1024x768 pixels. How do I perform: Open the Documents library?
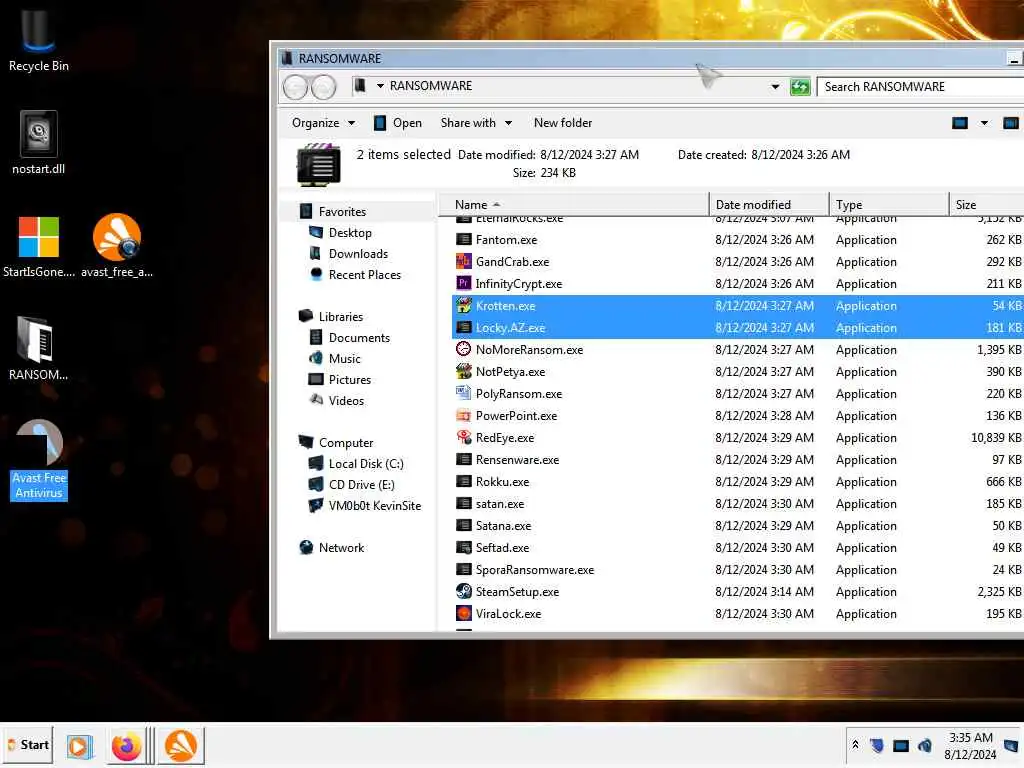(349, 338)
